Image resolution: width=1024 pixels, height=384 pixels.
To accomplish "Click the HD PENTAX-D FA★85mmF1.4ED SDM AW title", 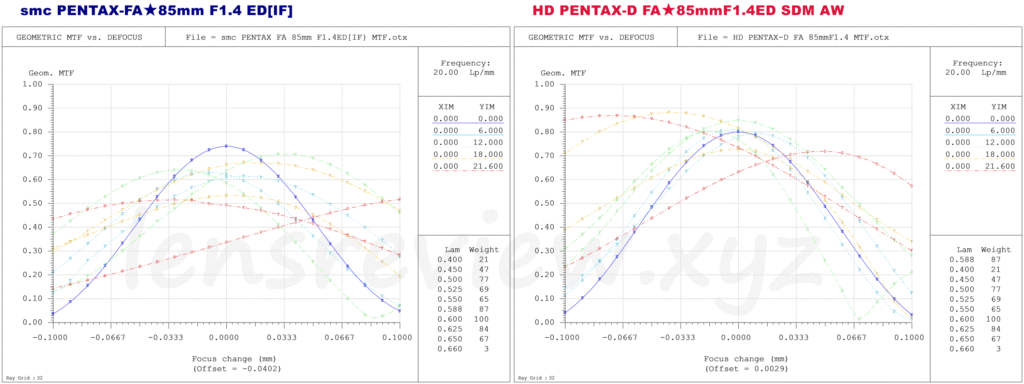I will point(688,10).
